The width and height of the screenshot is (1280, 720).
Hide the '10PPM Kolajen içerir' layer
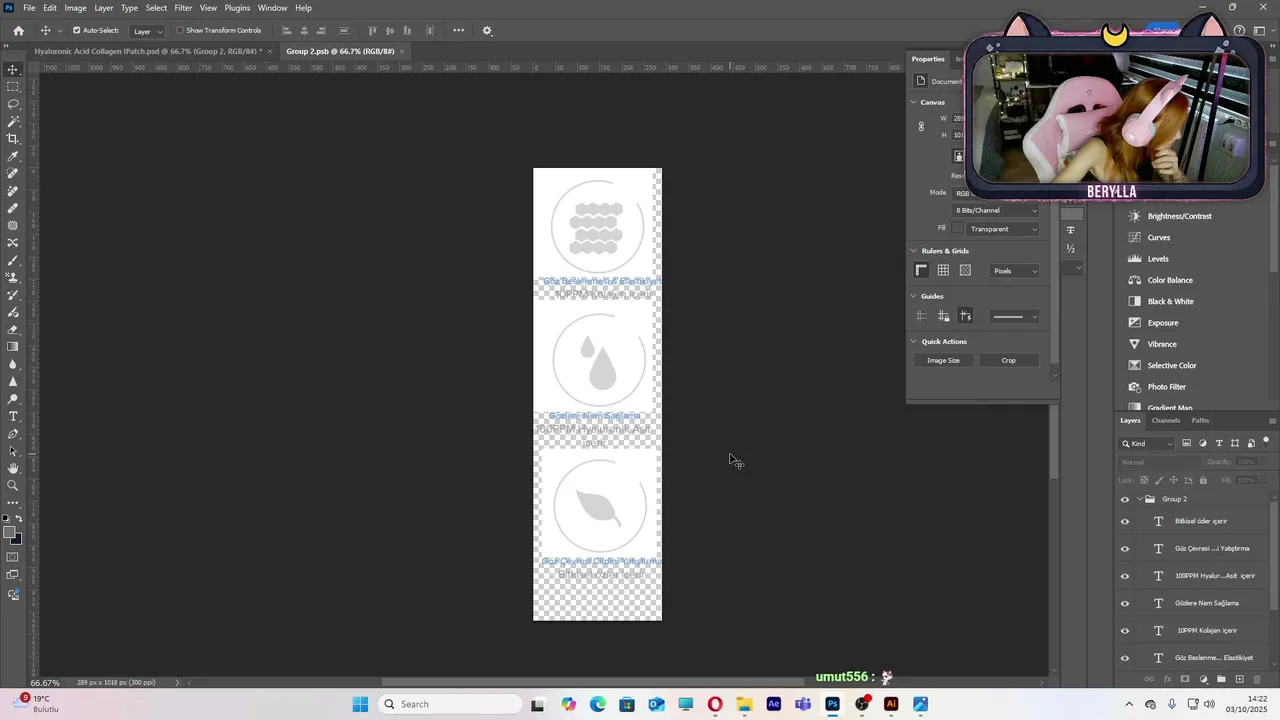point(1125,631)
